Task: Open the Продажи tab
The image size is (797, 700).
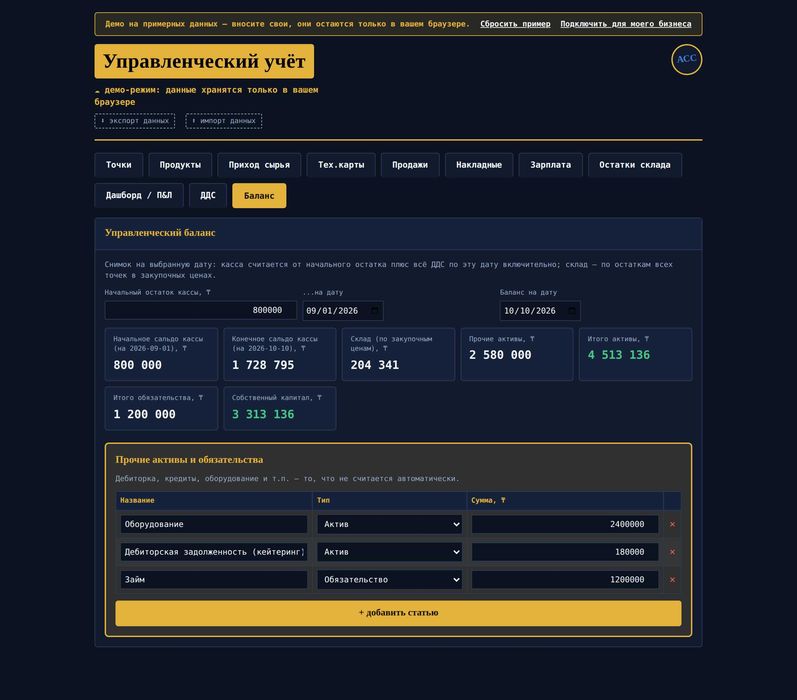Action: pyautogui.click(x=410, y=165)
